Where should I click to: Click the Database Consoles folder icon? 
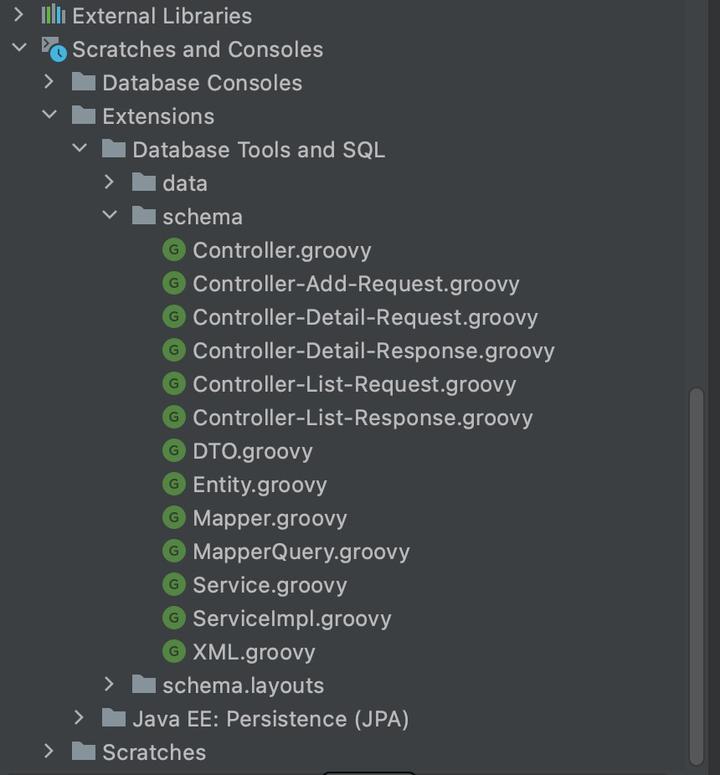click(x=84, y=83)
